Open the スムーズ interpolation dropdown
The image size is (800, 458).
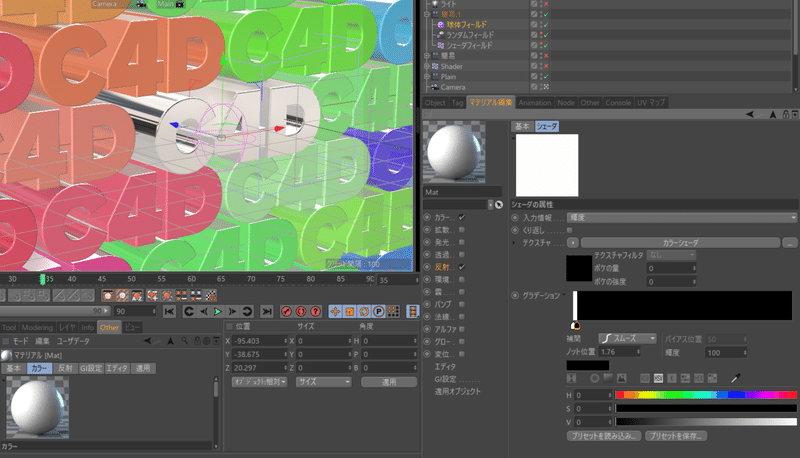tap(627, 338)
